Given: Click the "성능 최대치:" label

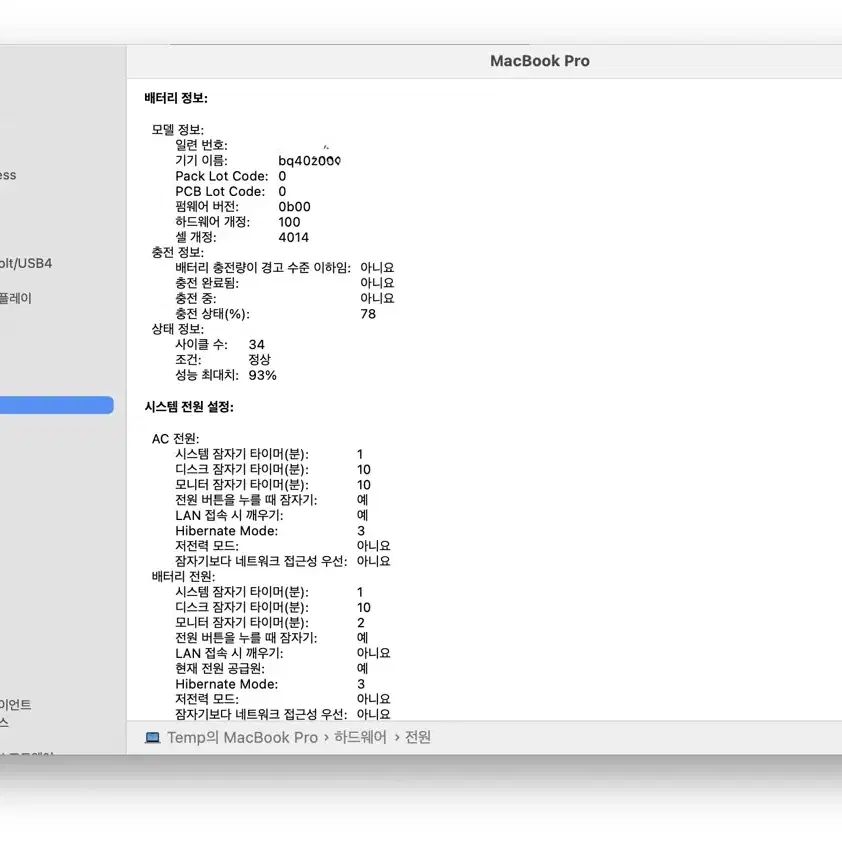Looking at the screenshot, I should (207, 375).
